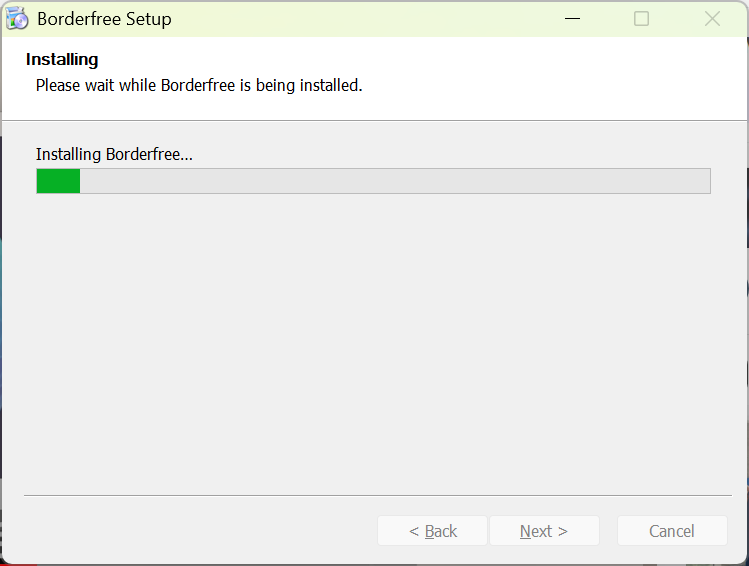The width and height of the screenshot is (749, 566).
Task: Click the empty gray portion of progress bar
Action: coord(400,181)
